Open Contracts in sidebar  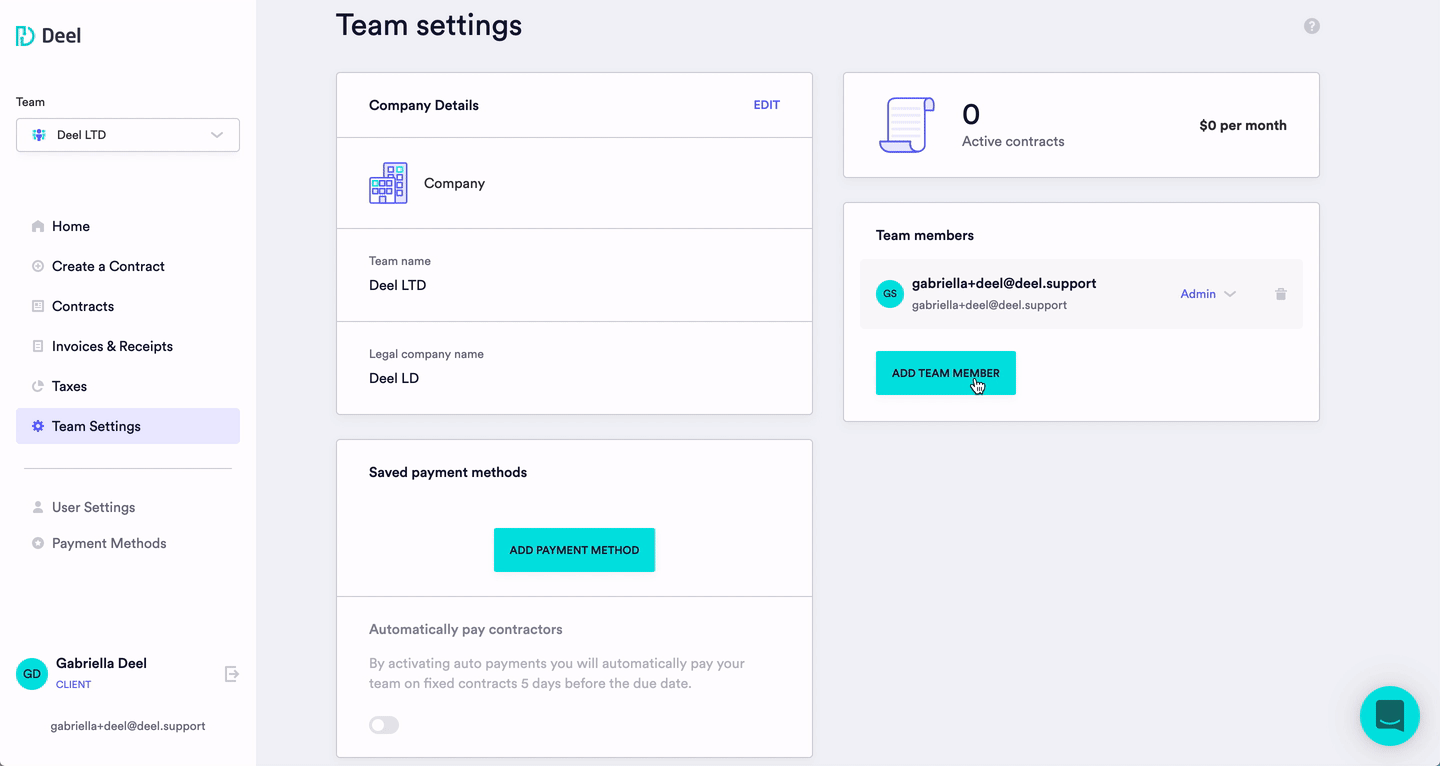pos(128,306)
